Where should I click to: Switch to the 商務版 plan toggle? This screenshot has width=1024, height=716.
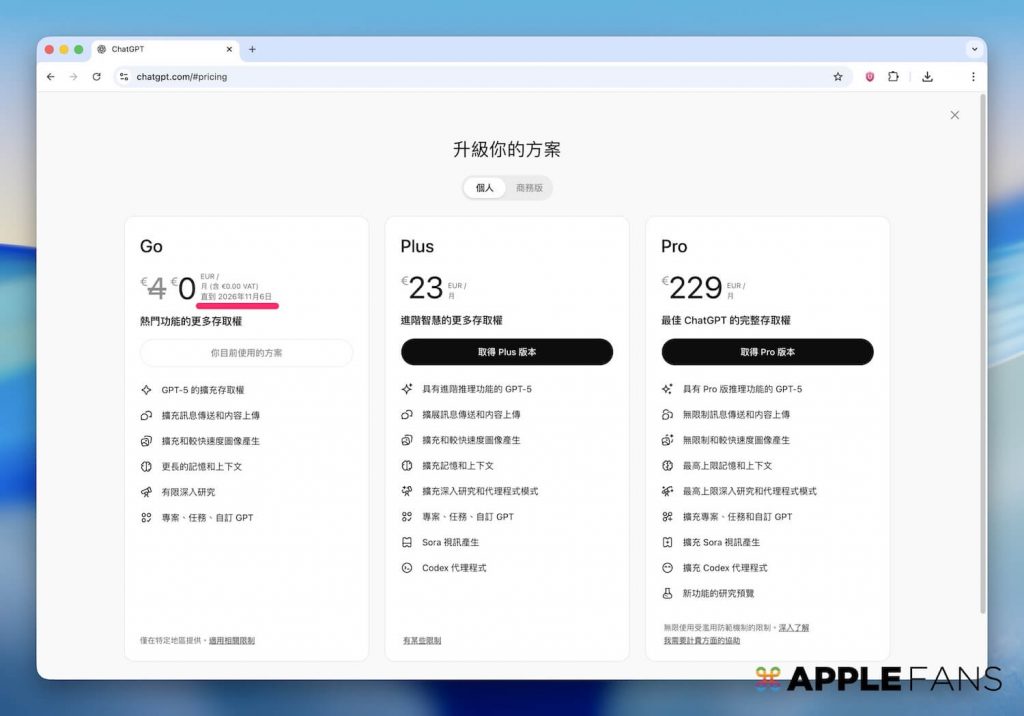(x=529, y=188)
